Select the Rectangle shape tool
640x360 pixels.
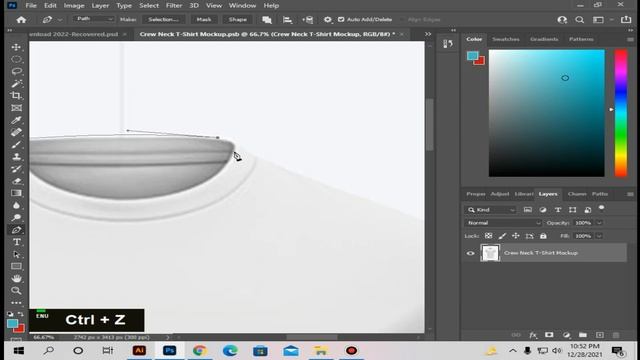coord(16,267)
